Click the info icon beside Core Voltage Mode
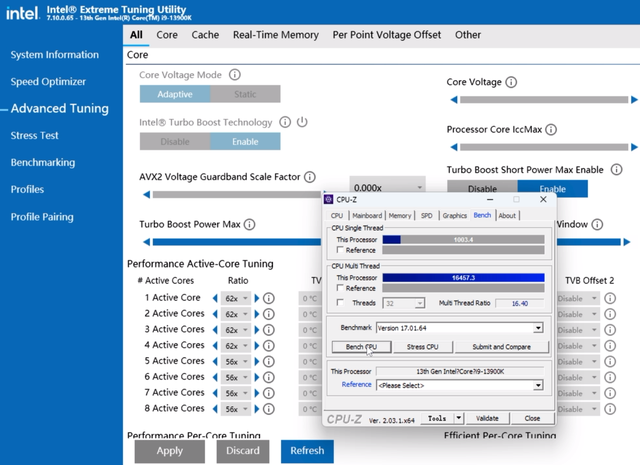Viewport: 640px width, 465px height. click(235, 75)
